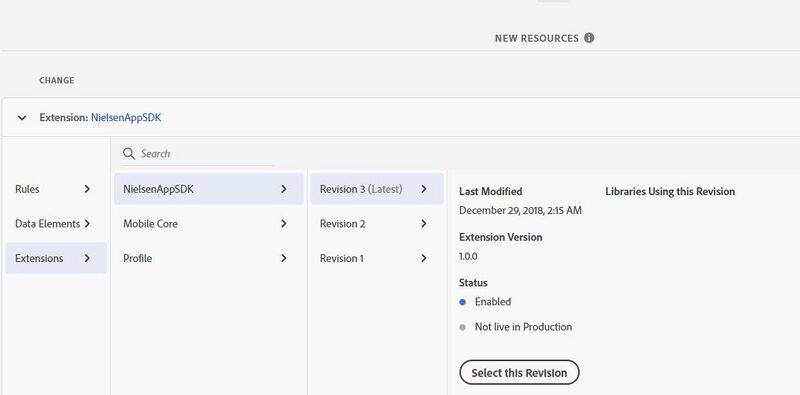Click the search magnifier icon
Image resolution: width=800 pixels, height=395 pixels.
(129, 154)
